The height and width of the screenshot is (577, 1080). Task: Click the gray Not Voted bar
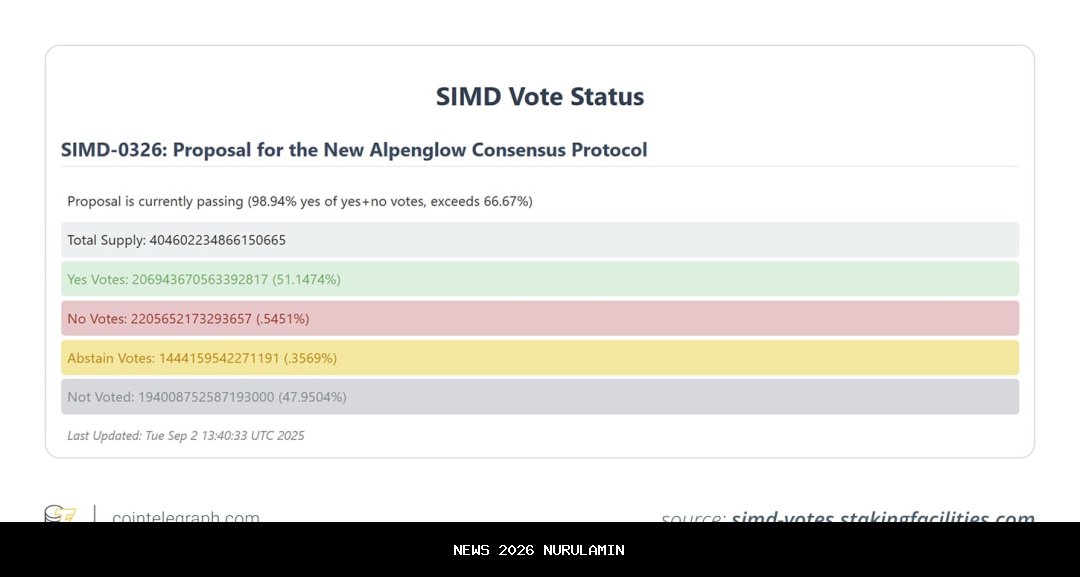click(540, 397)
